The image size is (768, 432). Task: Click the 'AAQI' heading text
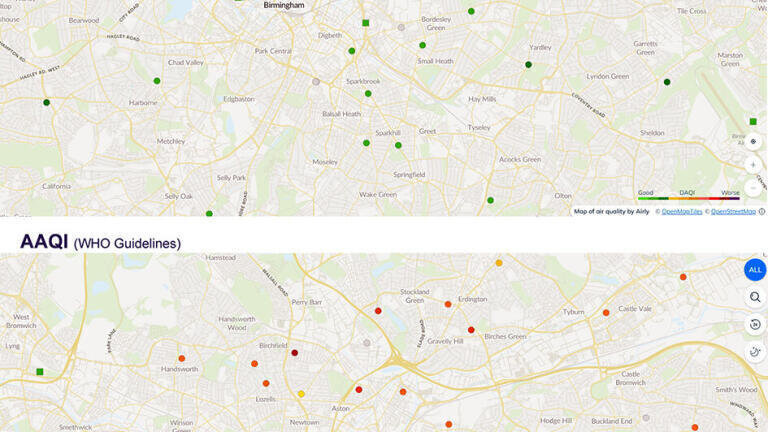pyautogui.click(x=44, y=241)
